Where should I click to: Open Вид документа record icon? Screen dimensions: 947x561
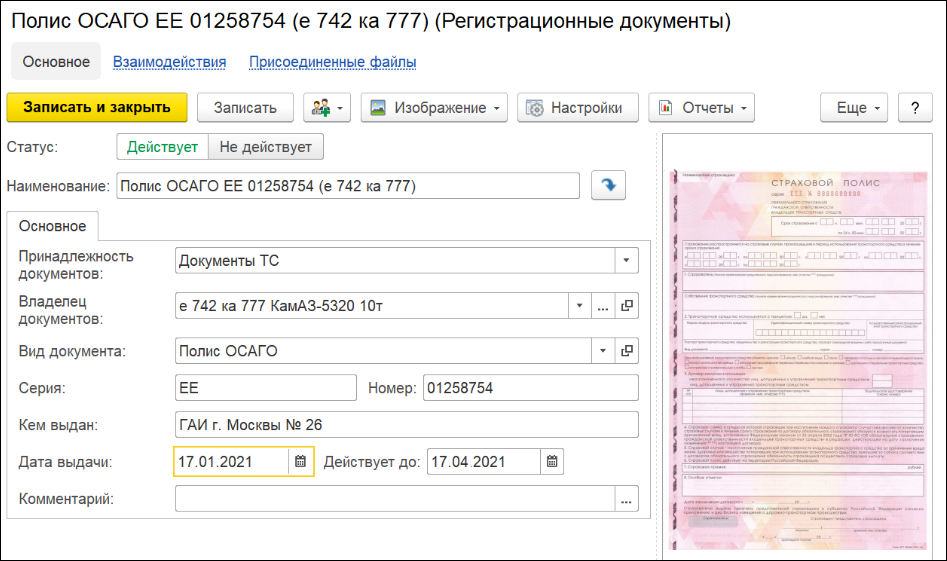[627, 351]
